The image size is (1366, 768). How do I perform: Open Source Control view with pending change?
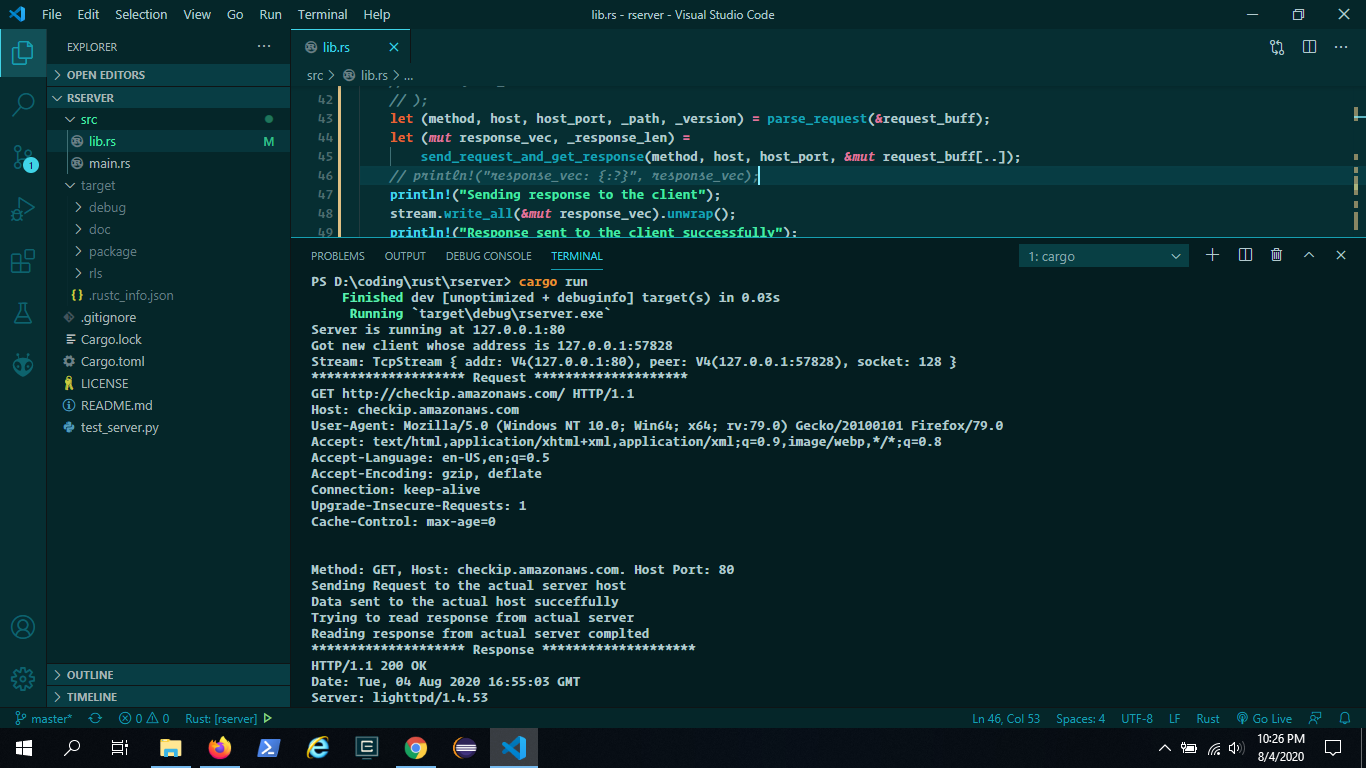click(x=23, y=157)
